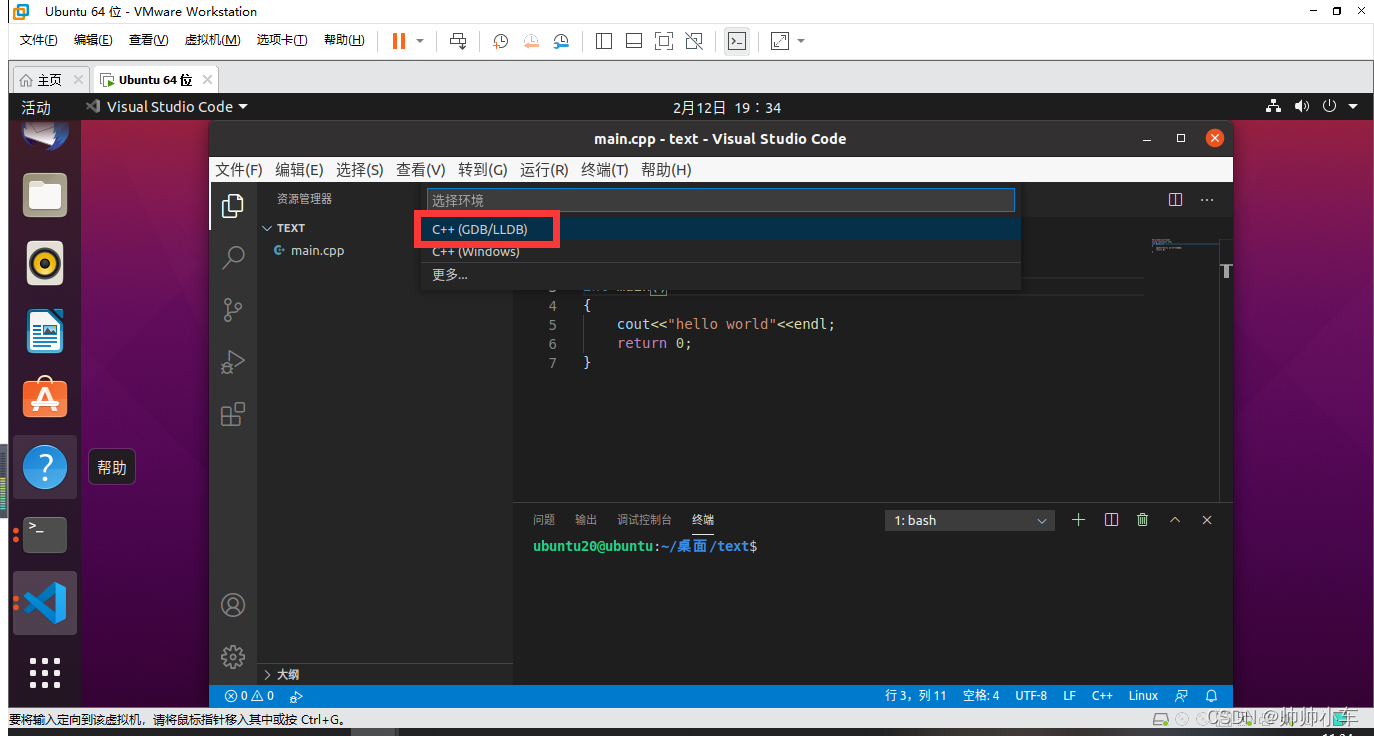1374x736 pixels.
Task: Split the editor to the right
Action: pos(1176,199)
